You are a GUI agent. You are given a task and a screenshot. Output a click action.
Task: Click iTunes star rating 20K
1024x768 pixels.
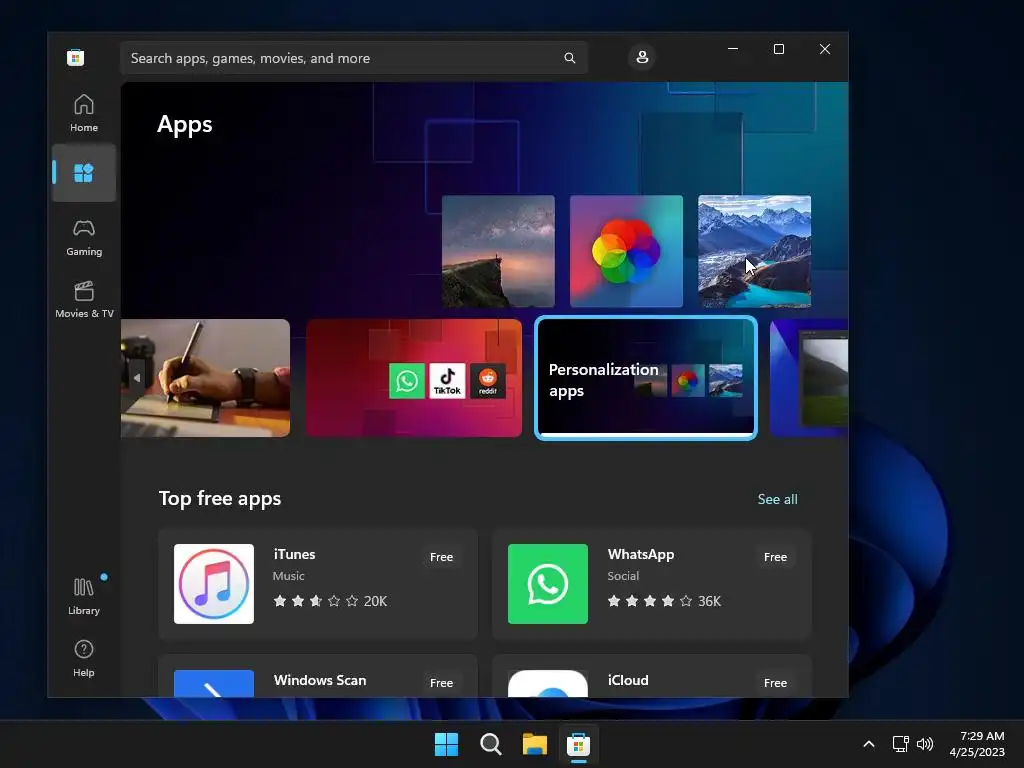click(x=330, y=601)
